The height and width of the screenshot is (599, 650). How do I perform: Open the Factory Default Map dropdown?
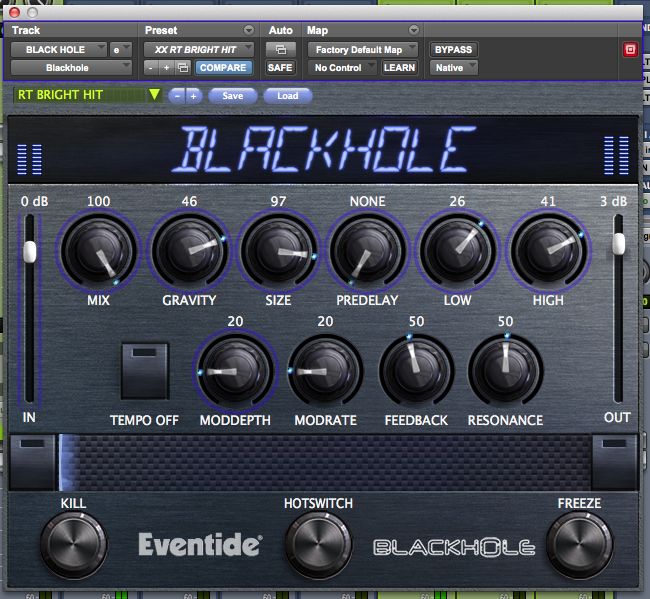363,50
